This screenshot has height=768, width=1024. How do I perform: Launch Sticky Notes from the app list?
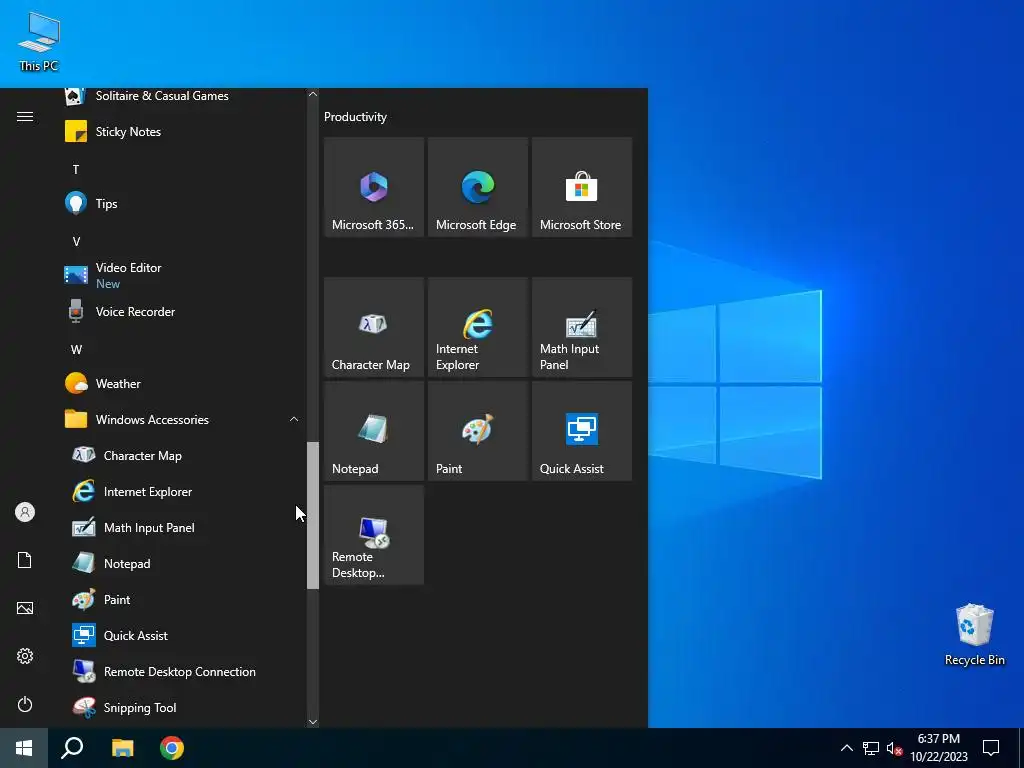pos(183,132)
